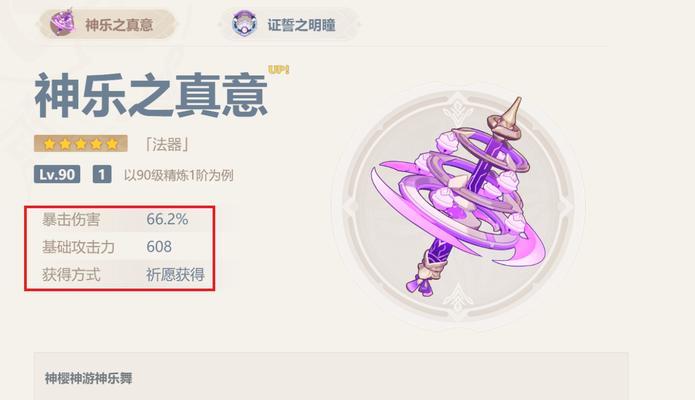695x400 pixels.
Task: Click the large 神乐之真意 title heading
Action: pyautogui.click(x=152, y=96)
